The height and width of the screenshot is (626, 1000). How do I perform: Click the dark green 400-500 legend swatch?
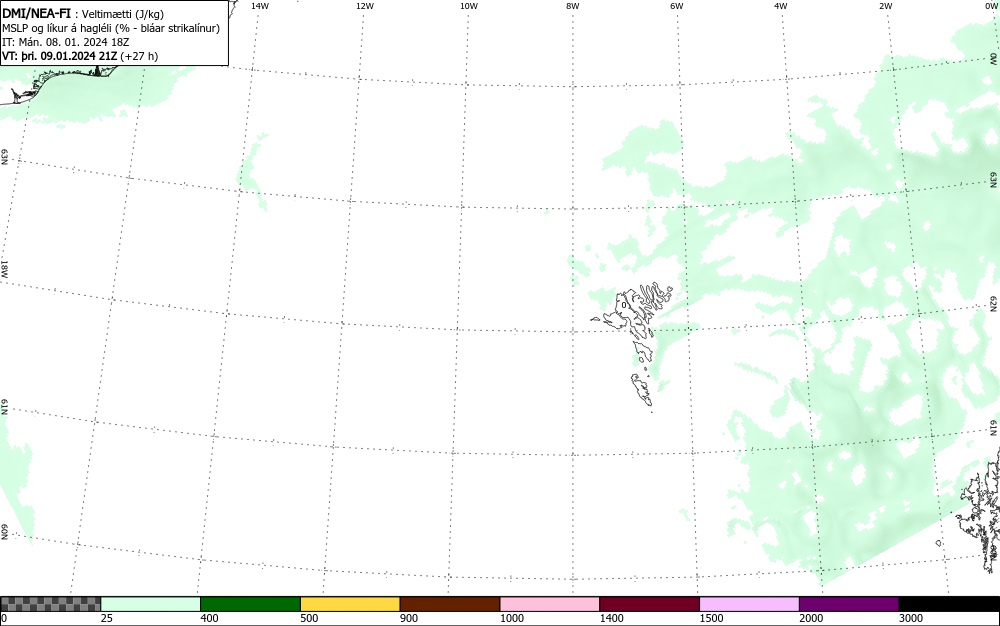250,604
